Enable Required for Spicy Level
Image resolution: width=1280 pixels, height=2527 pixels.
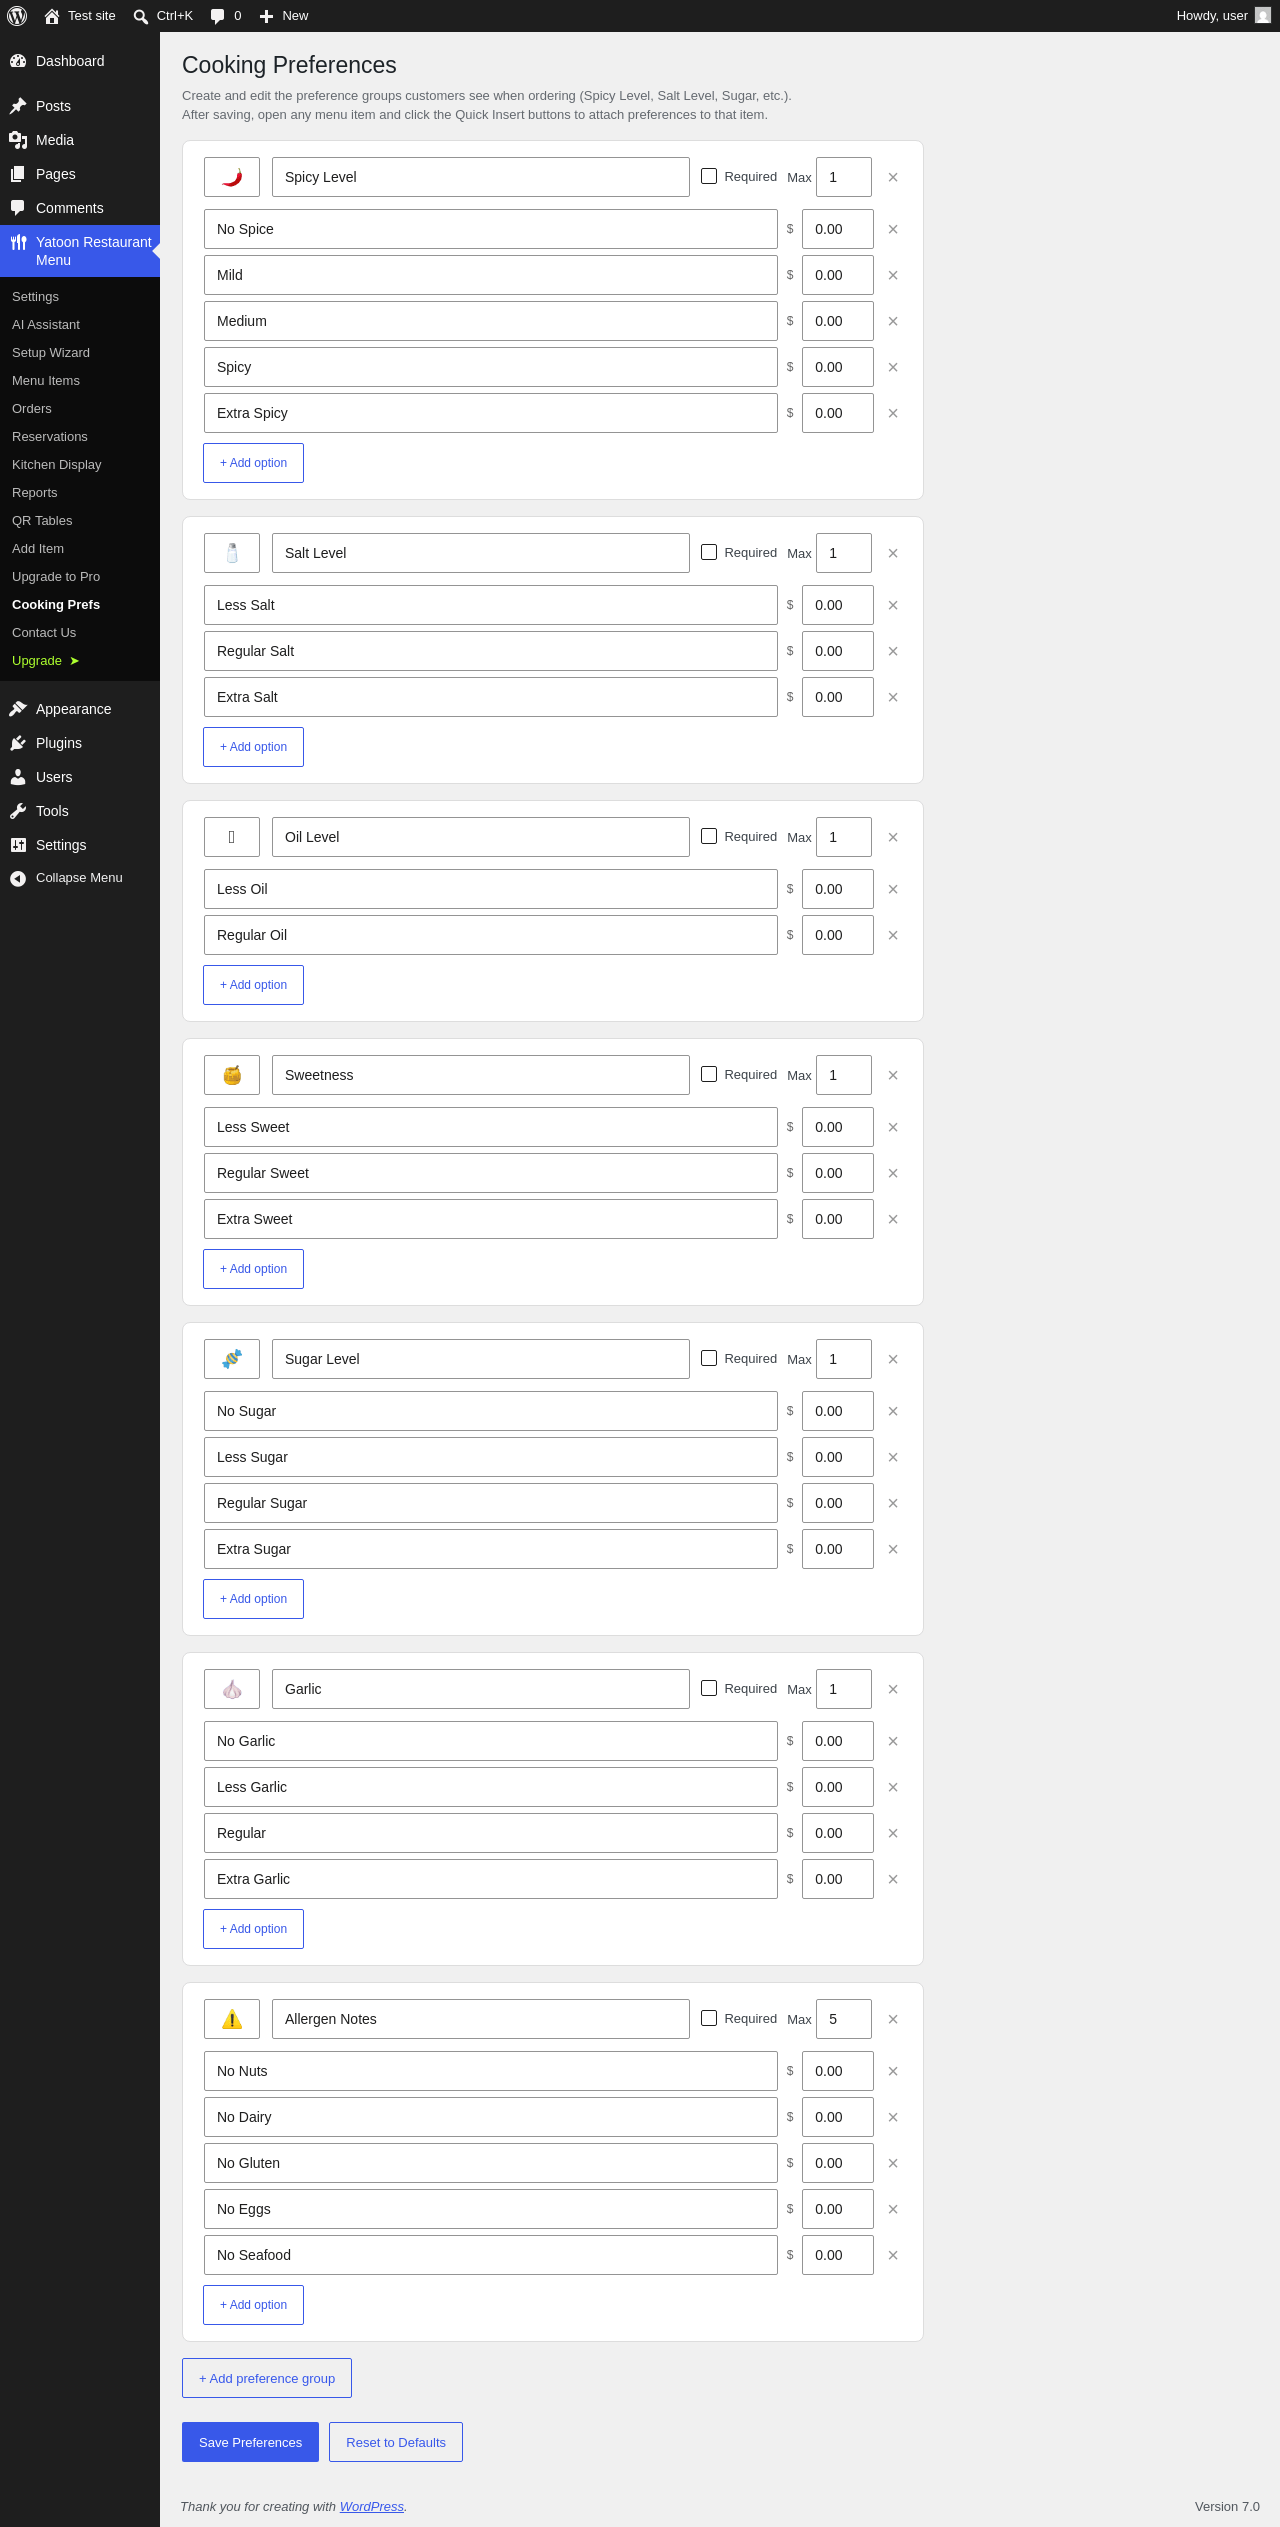[709, 176]
